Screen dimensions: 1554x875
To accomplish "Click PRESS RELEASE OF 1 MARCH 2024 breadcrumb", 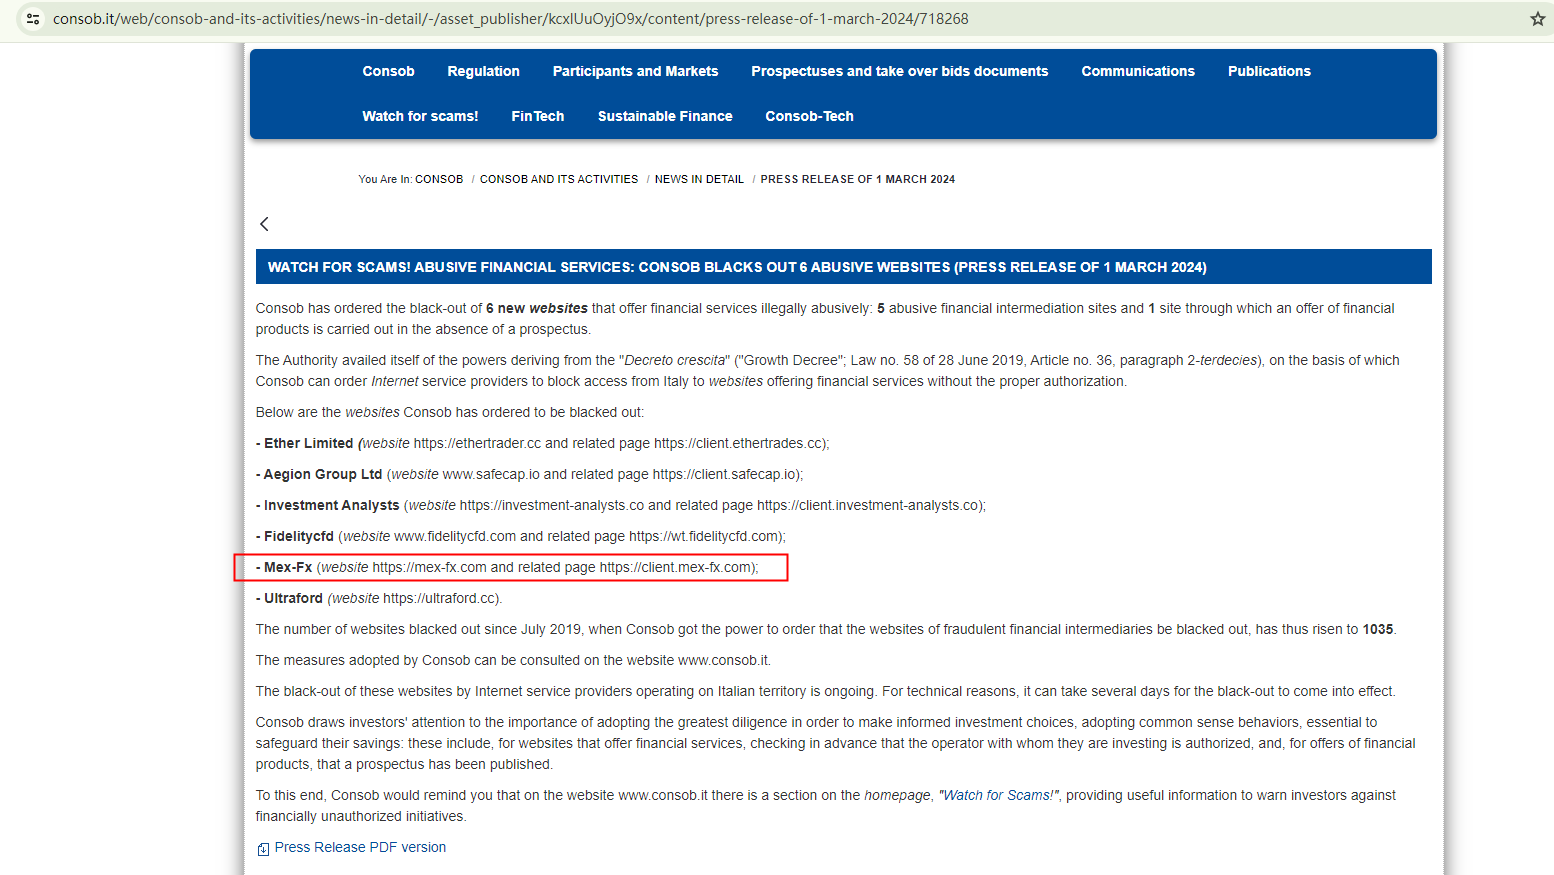I will coord(857,179).
